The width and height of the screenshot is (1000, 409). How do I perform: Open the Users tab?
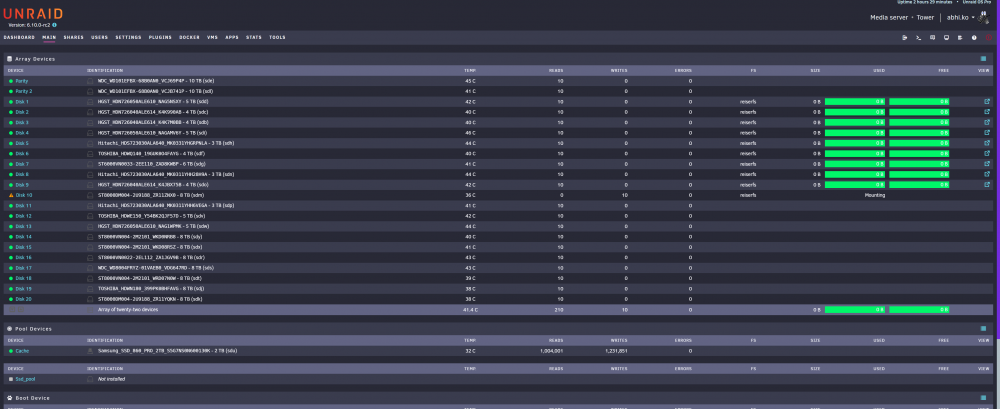click(x=99, y=38)
